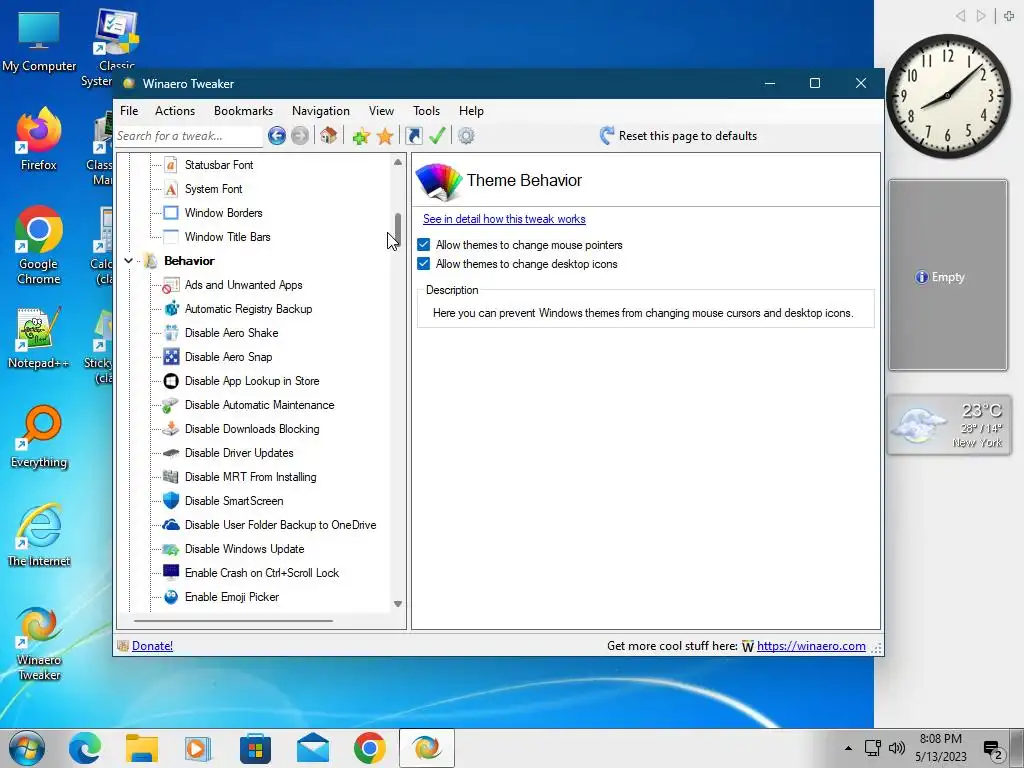1024x768 pixels.
Task: Click the OneDrive cloud icon in the tree
Action: click(170, 525)
